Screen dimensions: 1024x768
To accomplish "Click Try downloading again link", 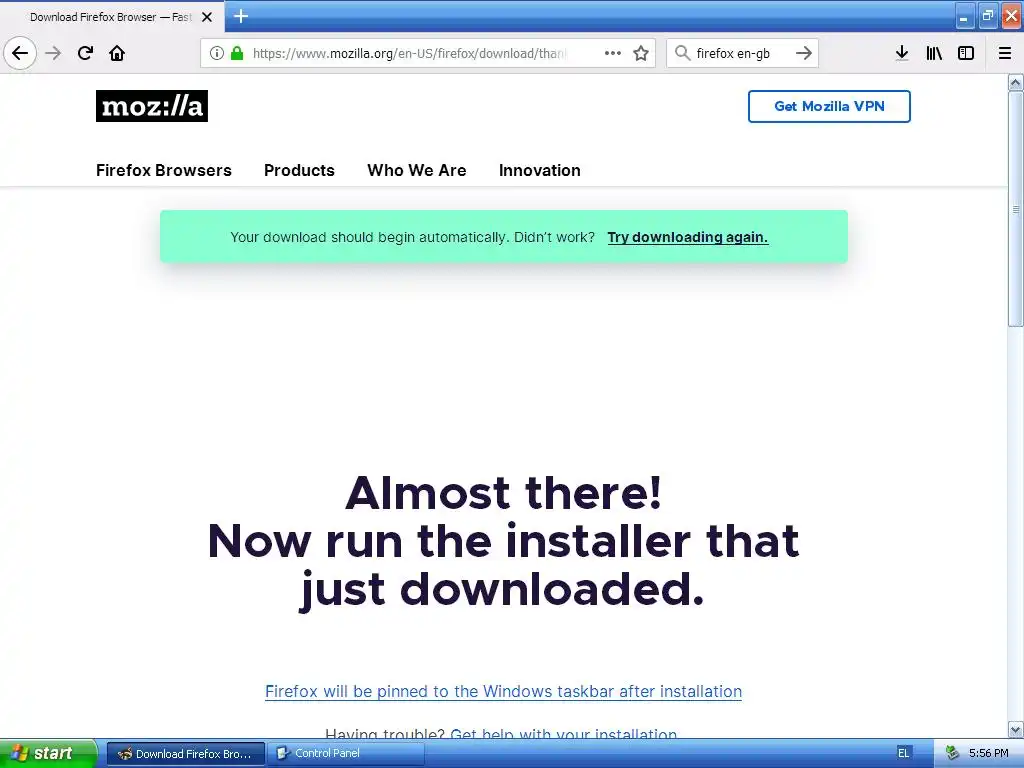I will click(x=688, y=237).
